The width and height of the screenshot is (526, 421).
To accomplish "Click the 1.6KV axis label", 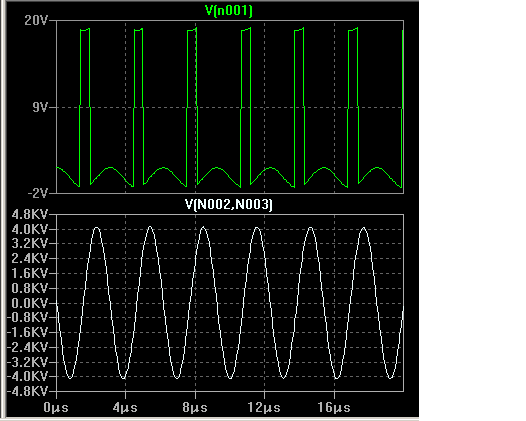I will coord(30,273).
